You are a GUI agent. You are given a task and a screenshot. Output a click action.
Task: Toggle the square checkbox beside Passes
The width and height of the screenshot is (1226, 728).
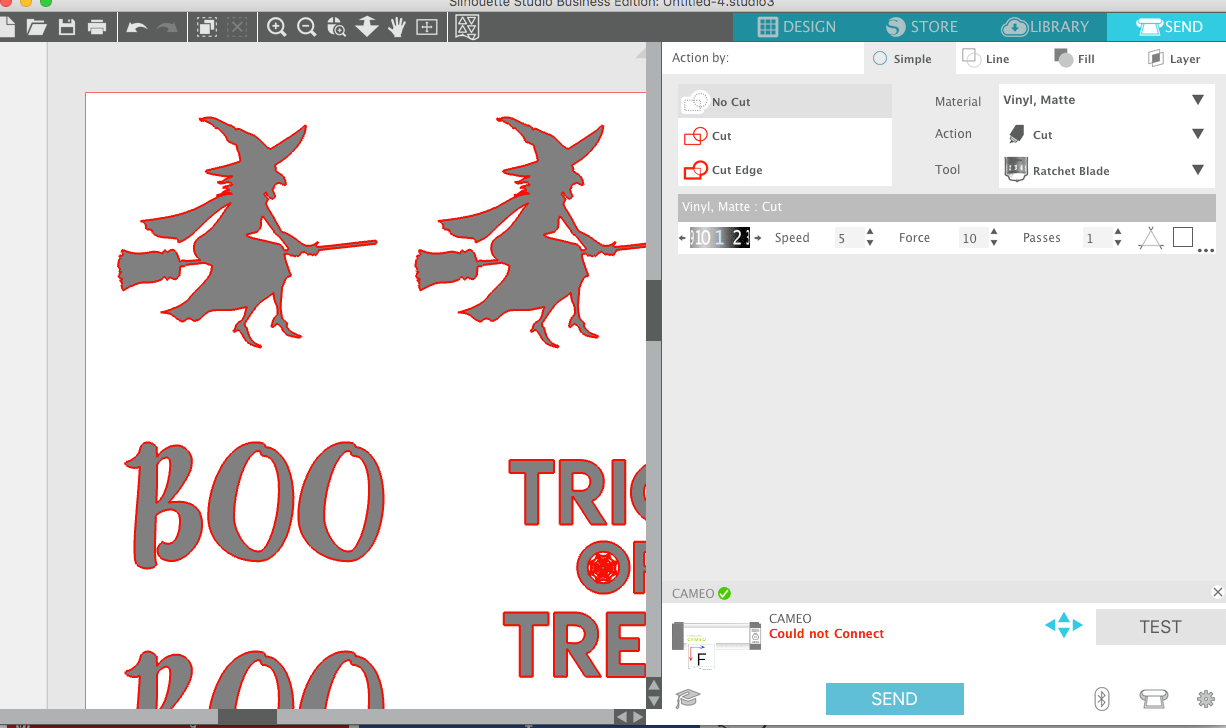point(1183,237)
